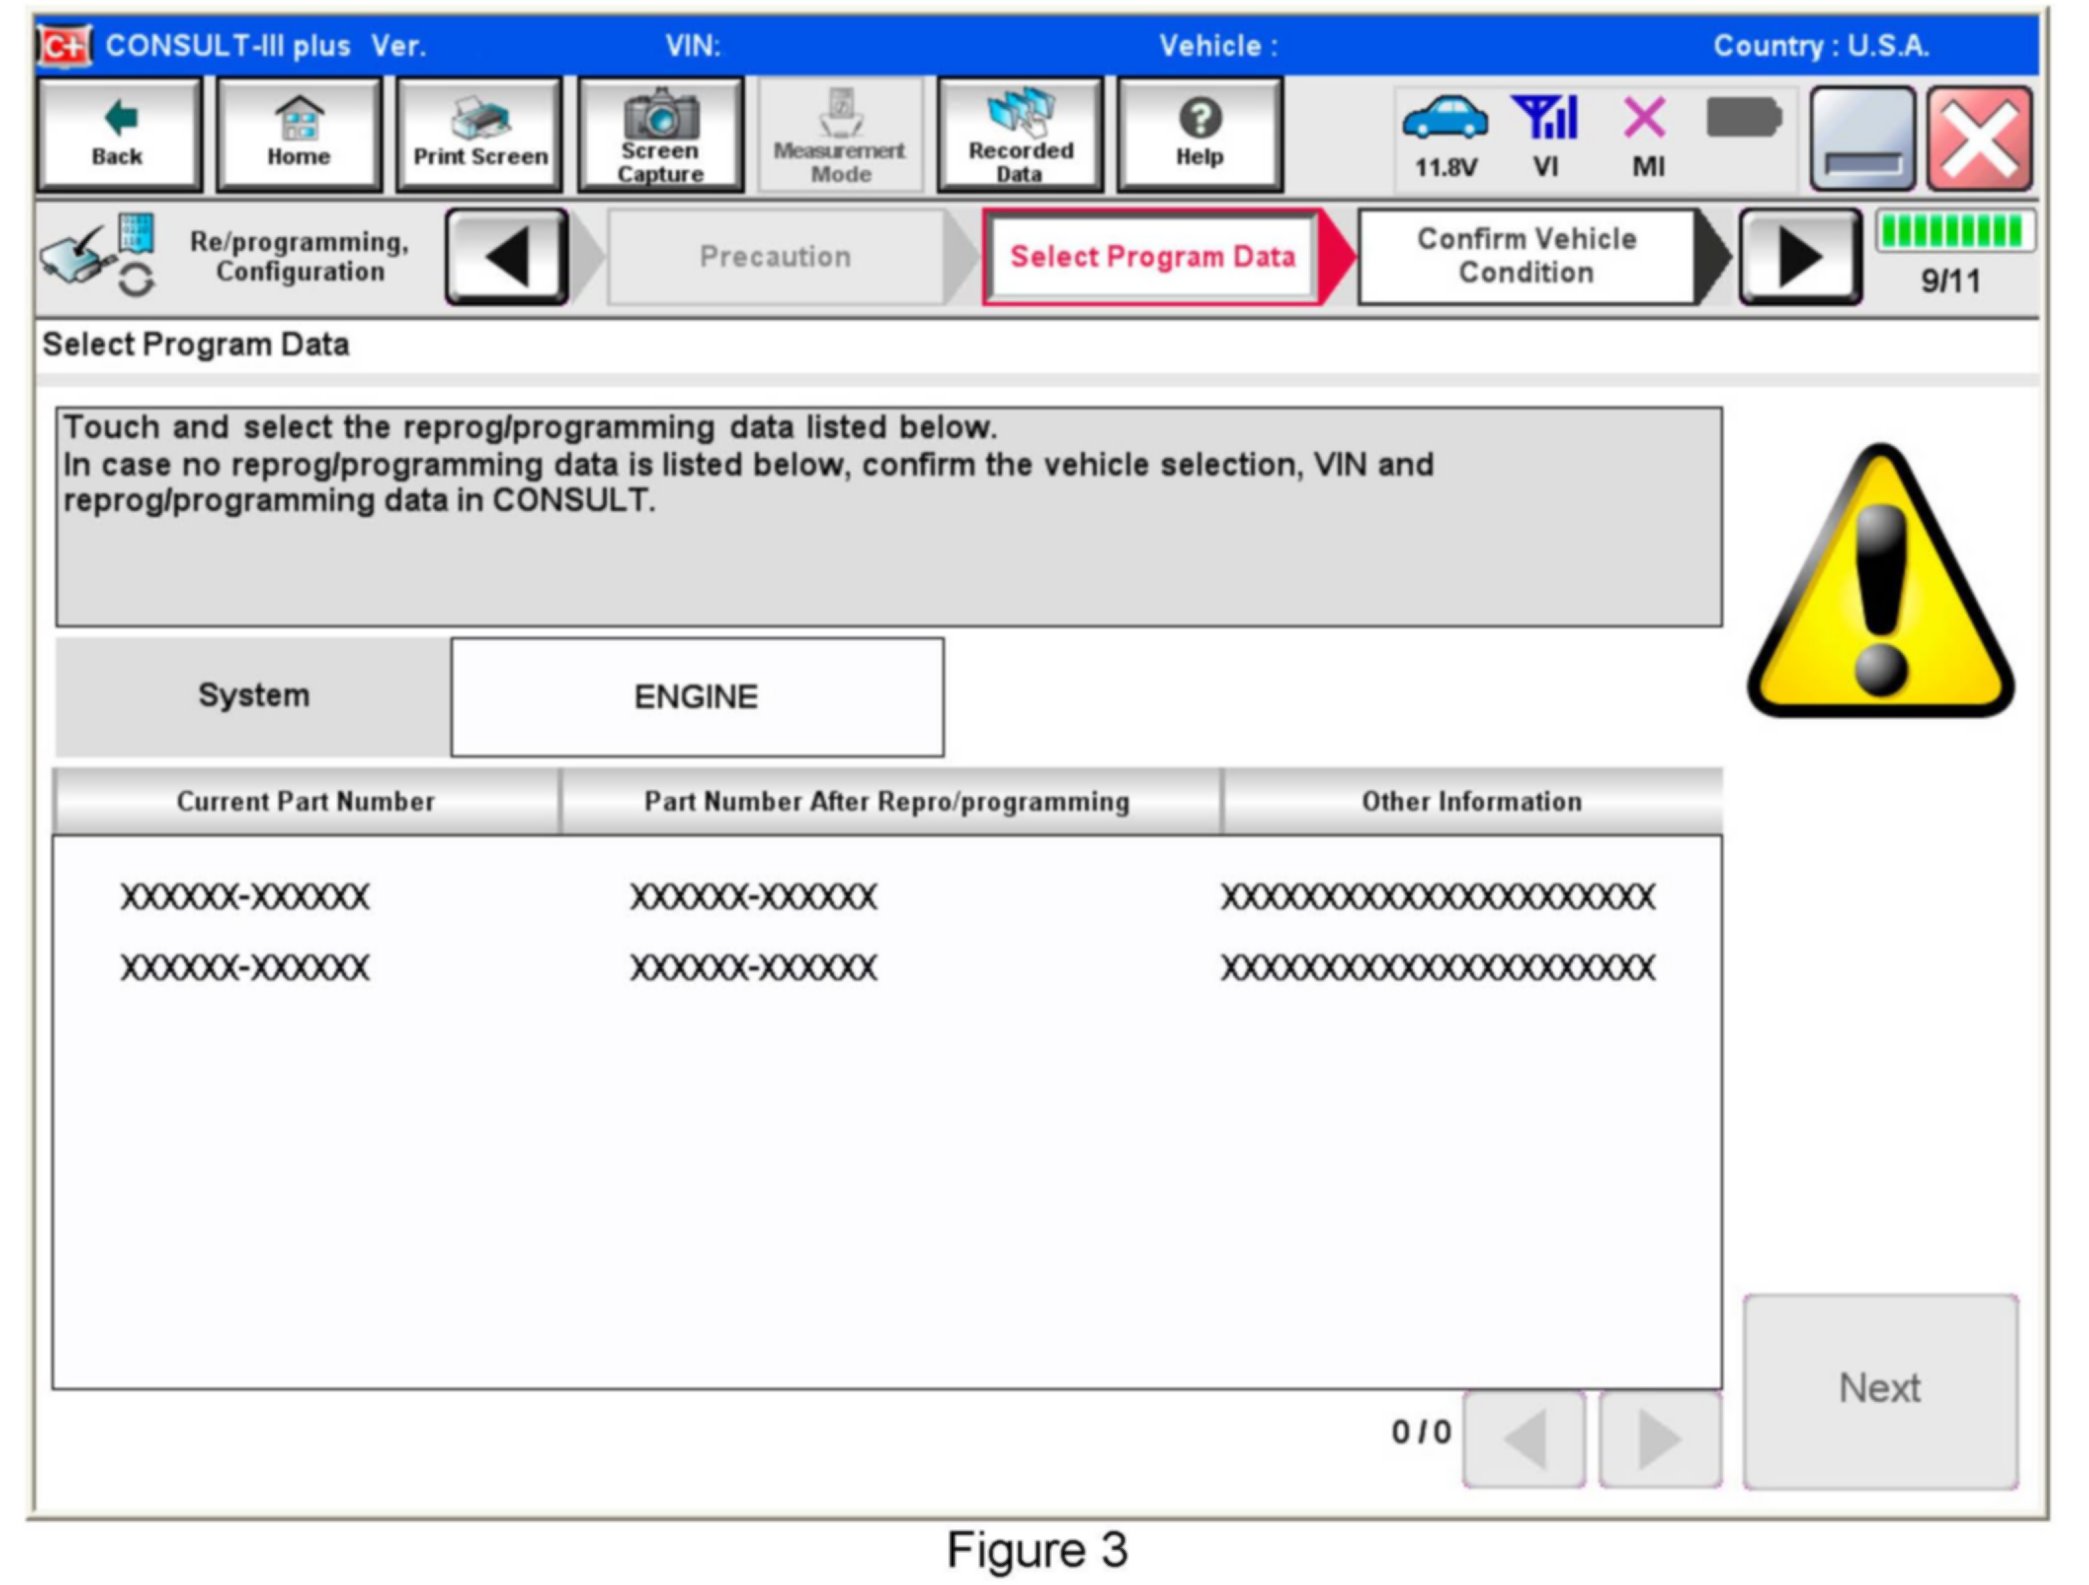Screen dimensions: 2089x1585
Task: Click the Select Program Data step
Action: 1151,257
